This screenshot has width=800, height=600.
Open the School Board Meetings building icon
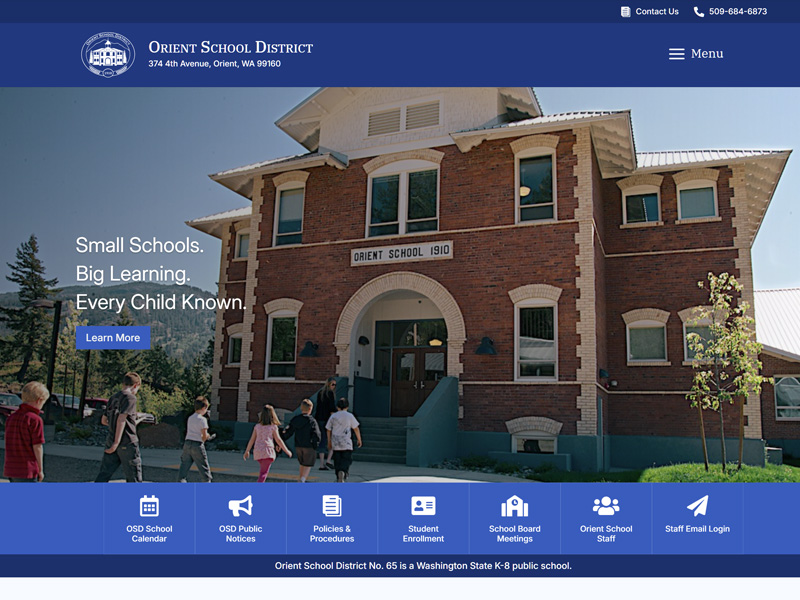point(515,506)
